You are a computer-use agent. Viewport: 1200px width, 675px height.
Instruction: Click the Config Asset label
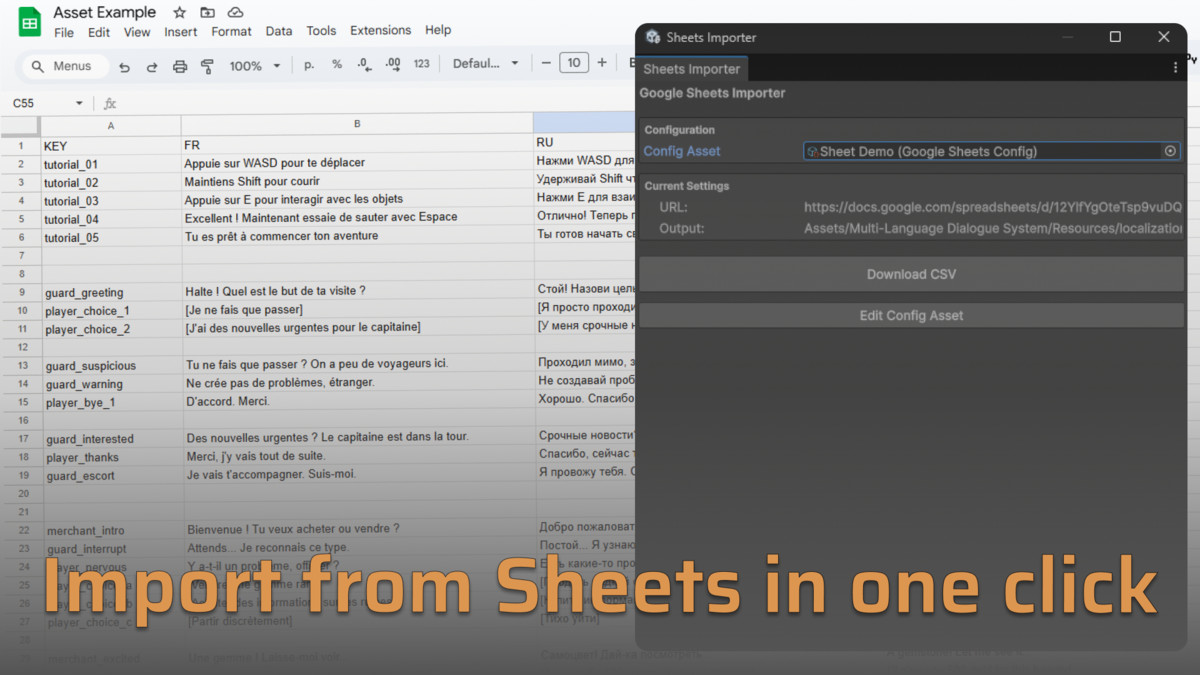(682, 151)
